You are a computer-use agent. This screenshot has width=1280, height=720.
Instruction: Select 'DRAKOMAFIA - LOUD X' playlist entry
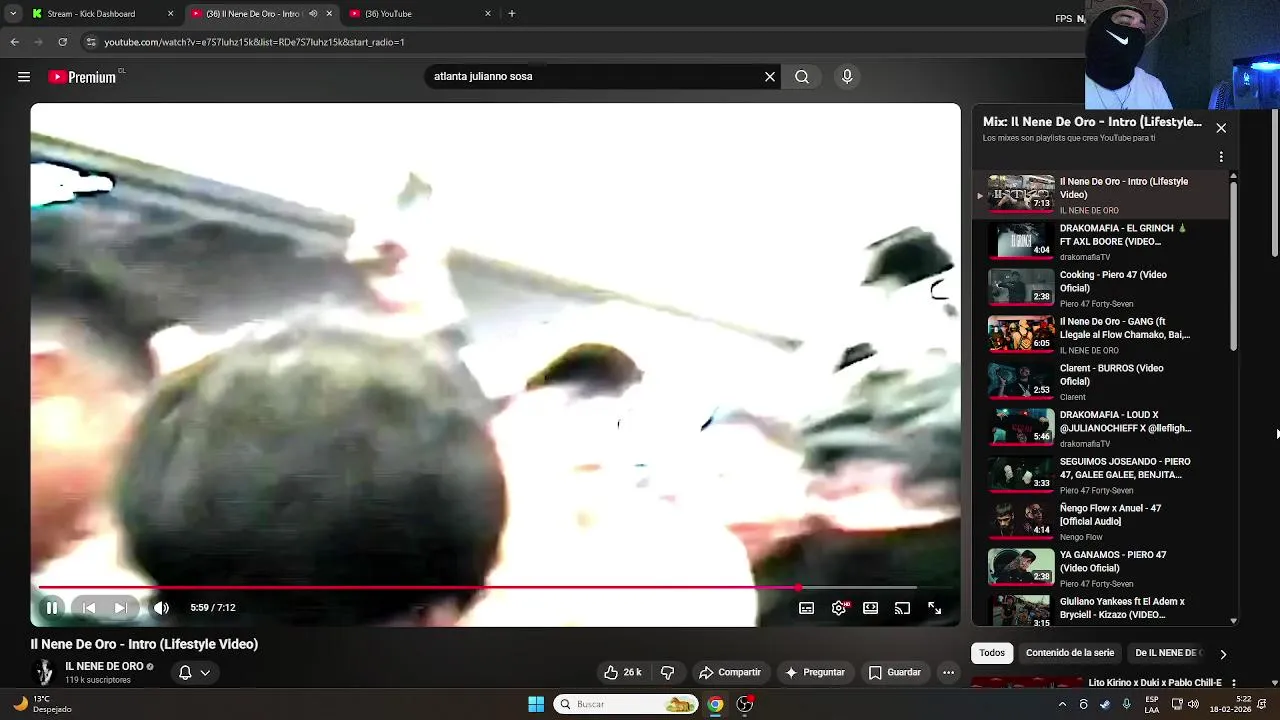[1100, 429]
